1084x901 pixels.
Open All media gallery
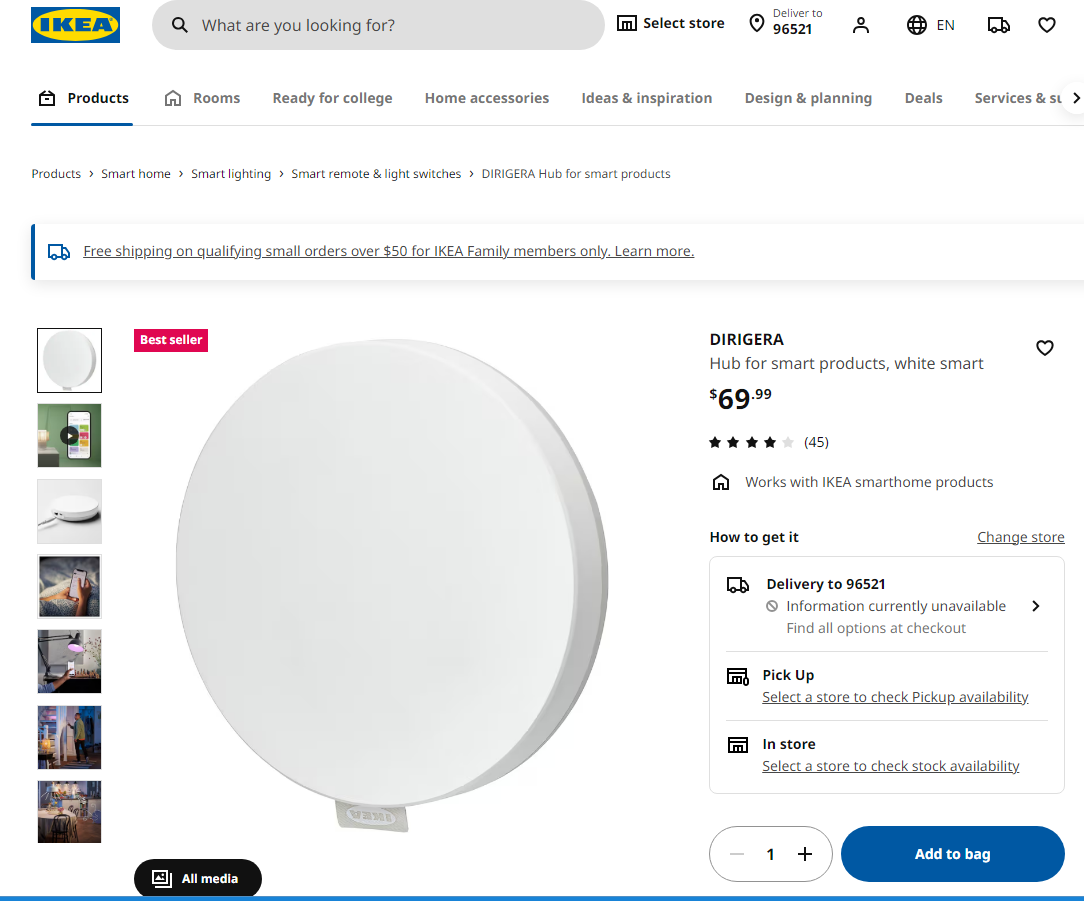click(x=197, y=878)
